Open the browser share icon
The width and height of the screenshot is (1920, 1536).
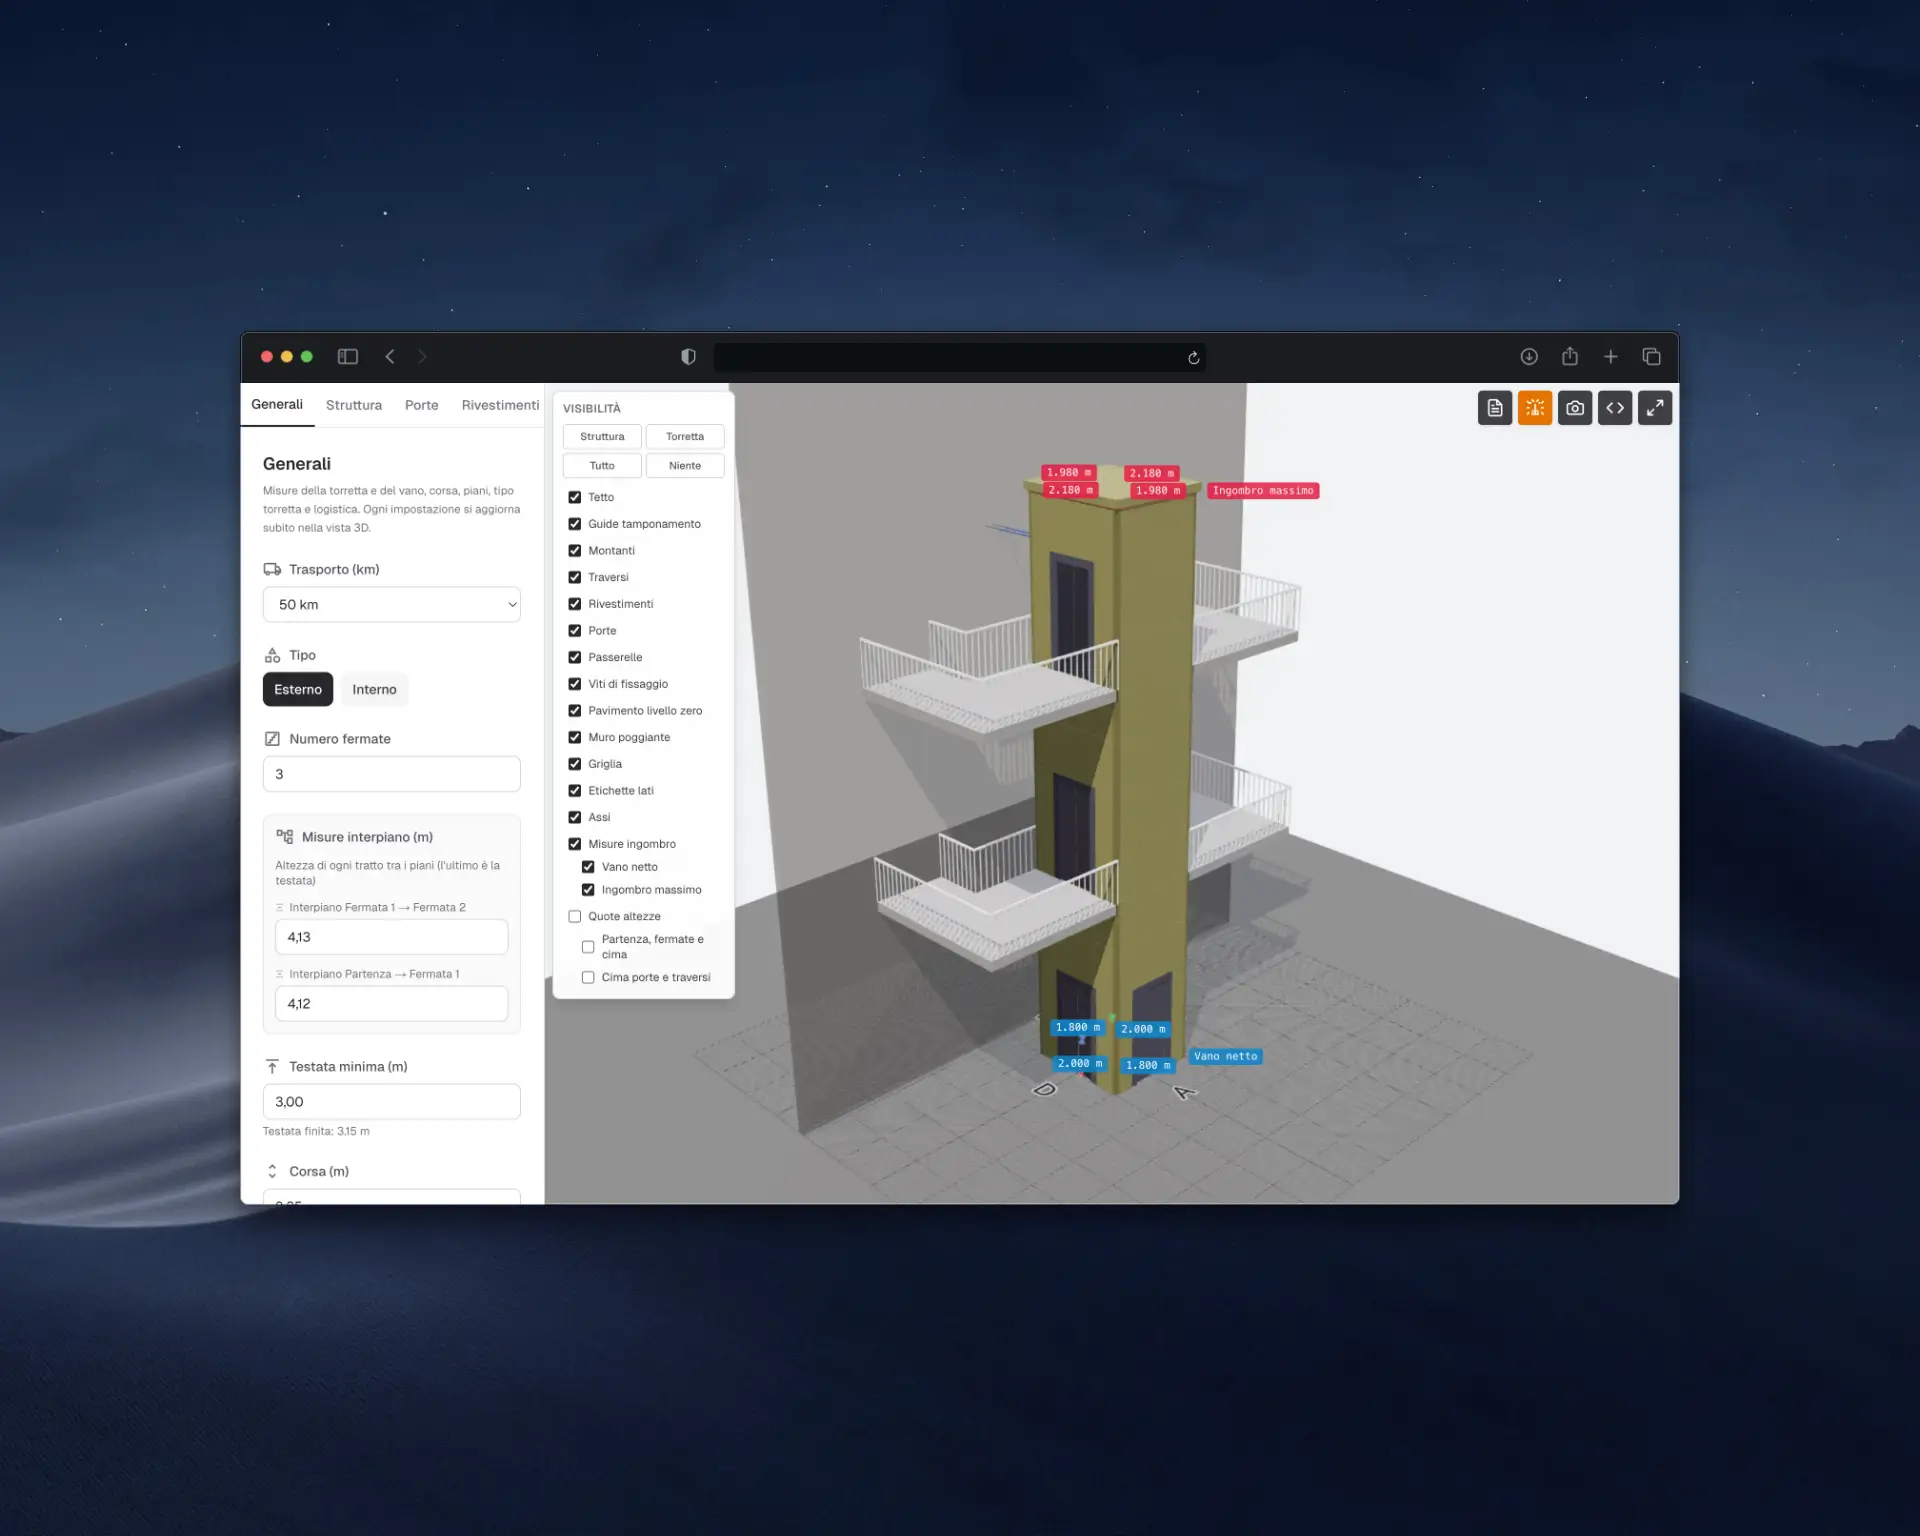pos(1570,356)
